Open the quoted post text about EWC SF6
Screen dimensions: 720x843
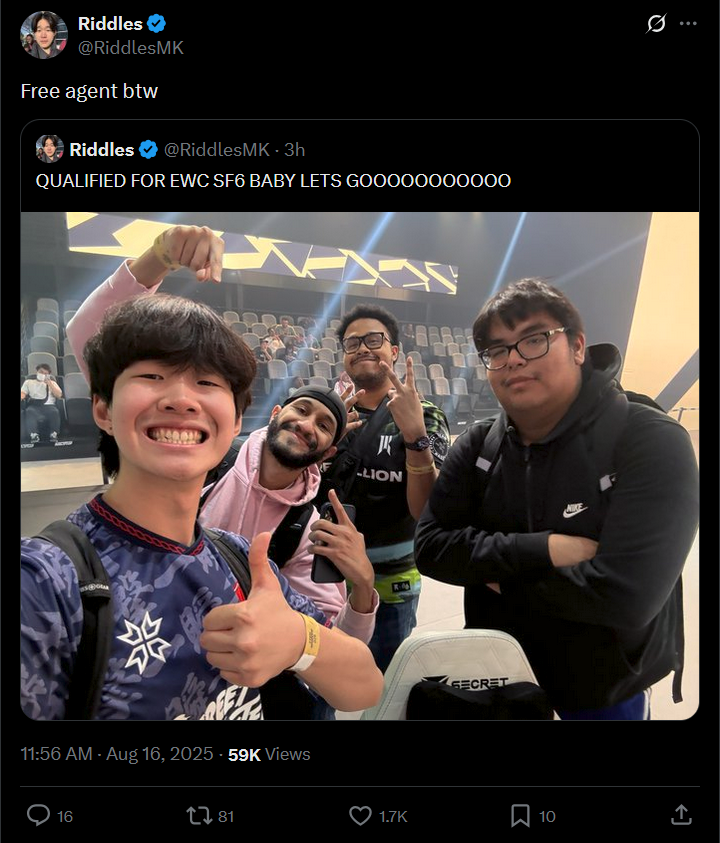pos(273,181)
